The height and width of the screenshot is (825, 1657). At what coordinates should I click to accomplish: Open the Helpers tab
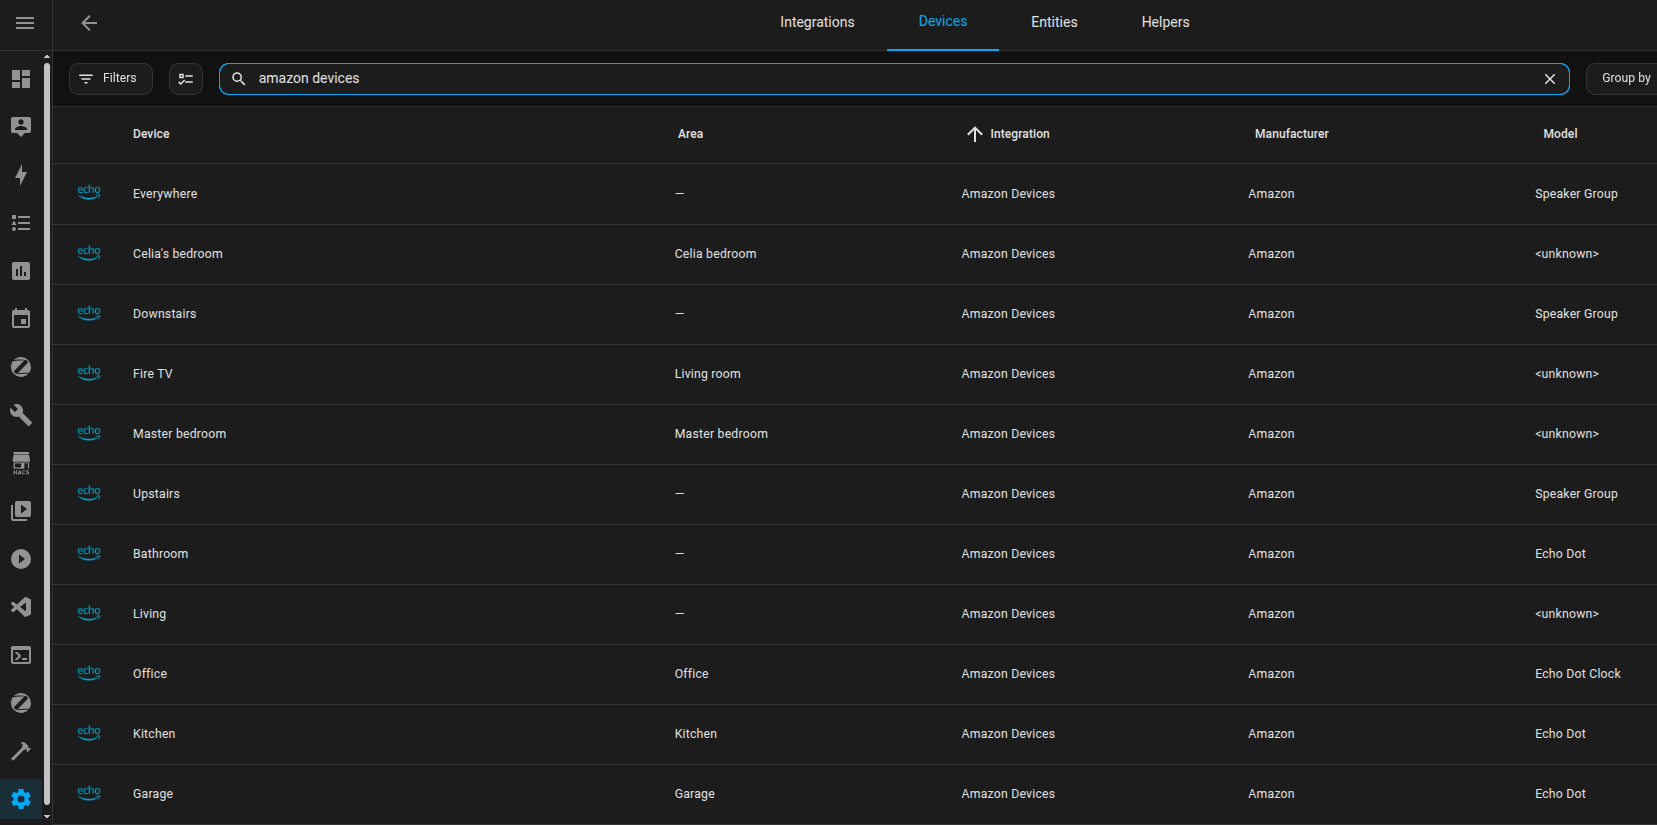coord(1165,22)
